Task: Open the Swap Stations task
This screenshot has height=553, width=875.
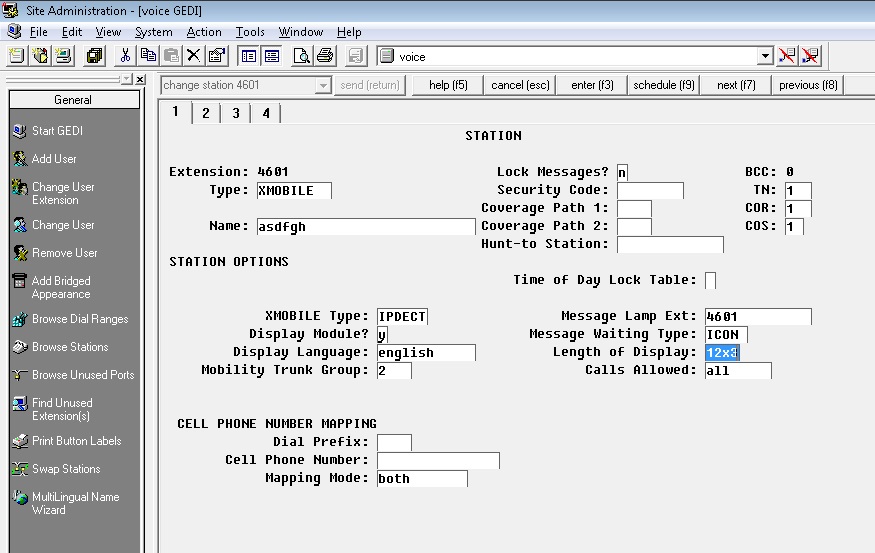Action: (x=57, y=469)
